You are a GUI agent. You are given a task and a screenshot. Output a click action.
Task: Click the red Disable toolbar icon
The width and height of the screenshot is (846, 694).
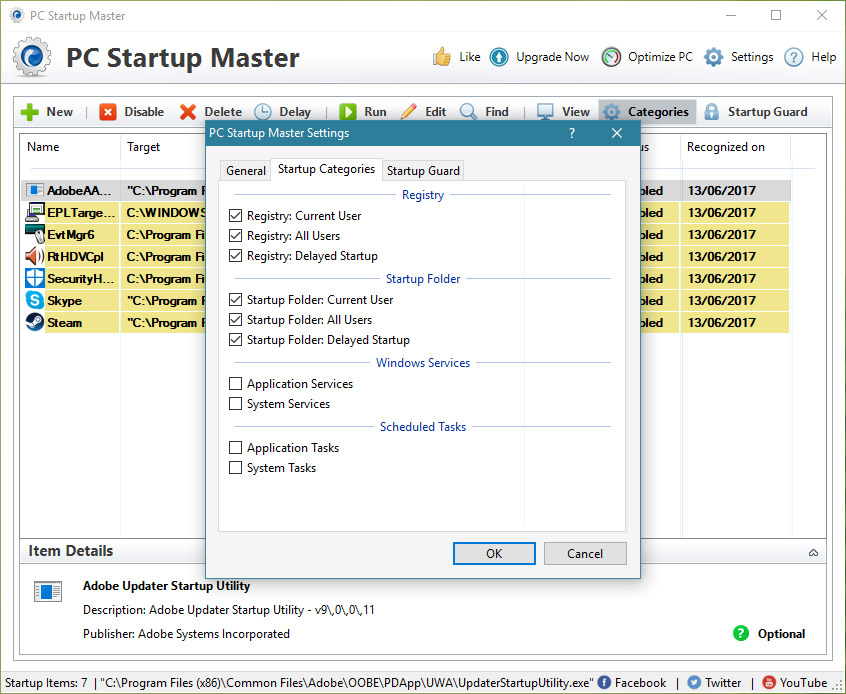108,112
